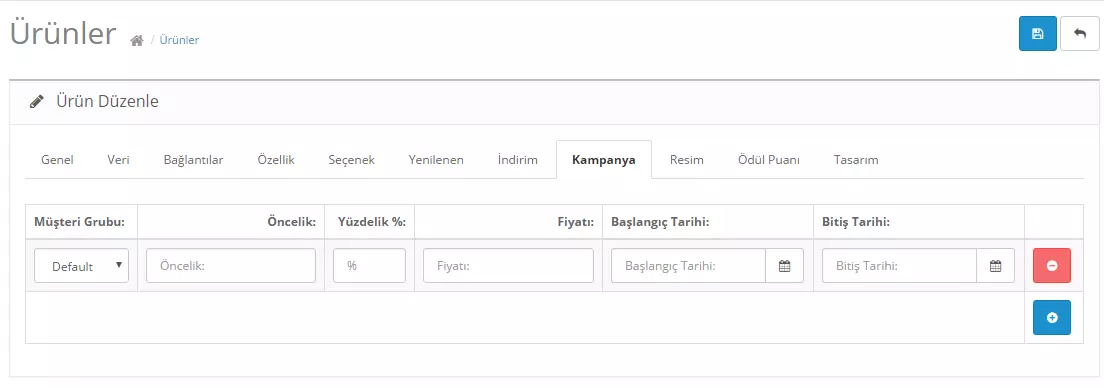Select the active Kampanya tab
Screen dimensions: 1104x388
click(603, 160)
